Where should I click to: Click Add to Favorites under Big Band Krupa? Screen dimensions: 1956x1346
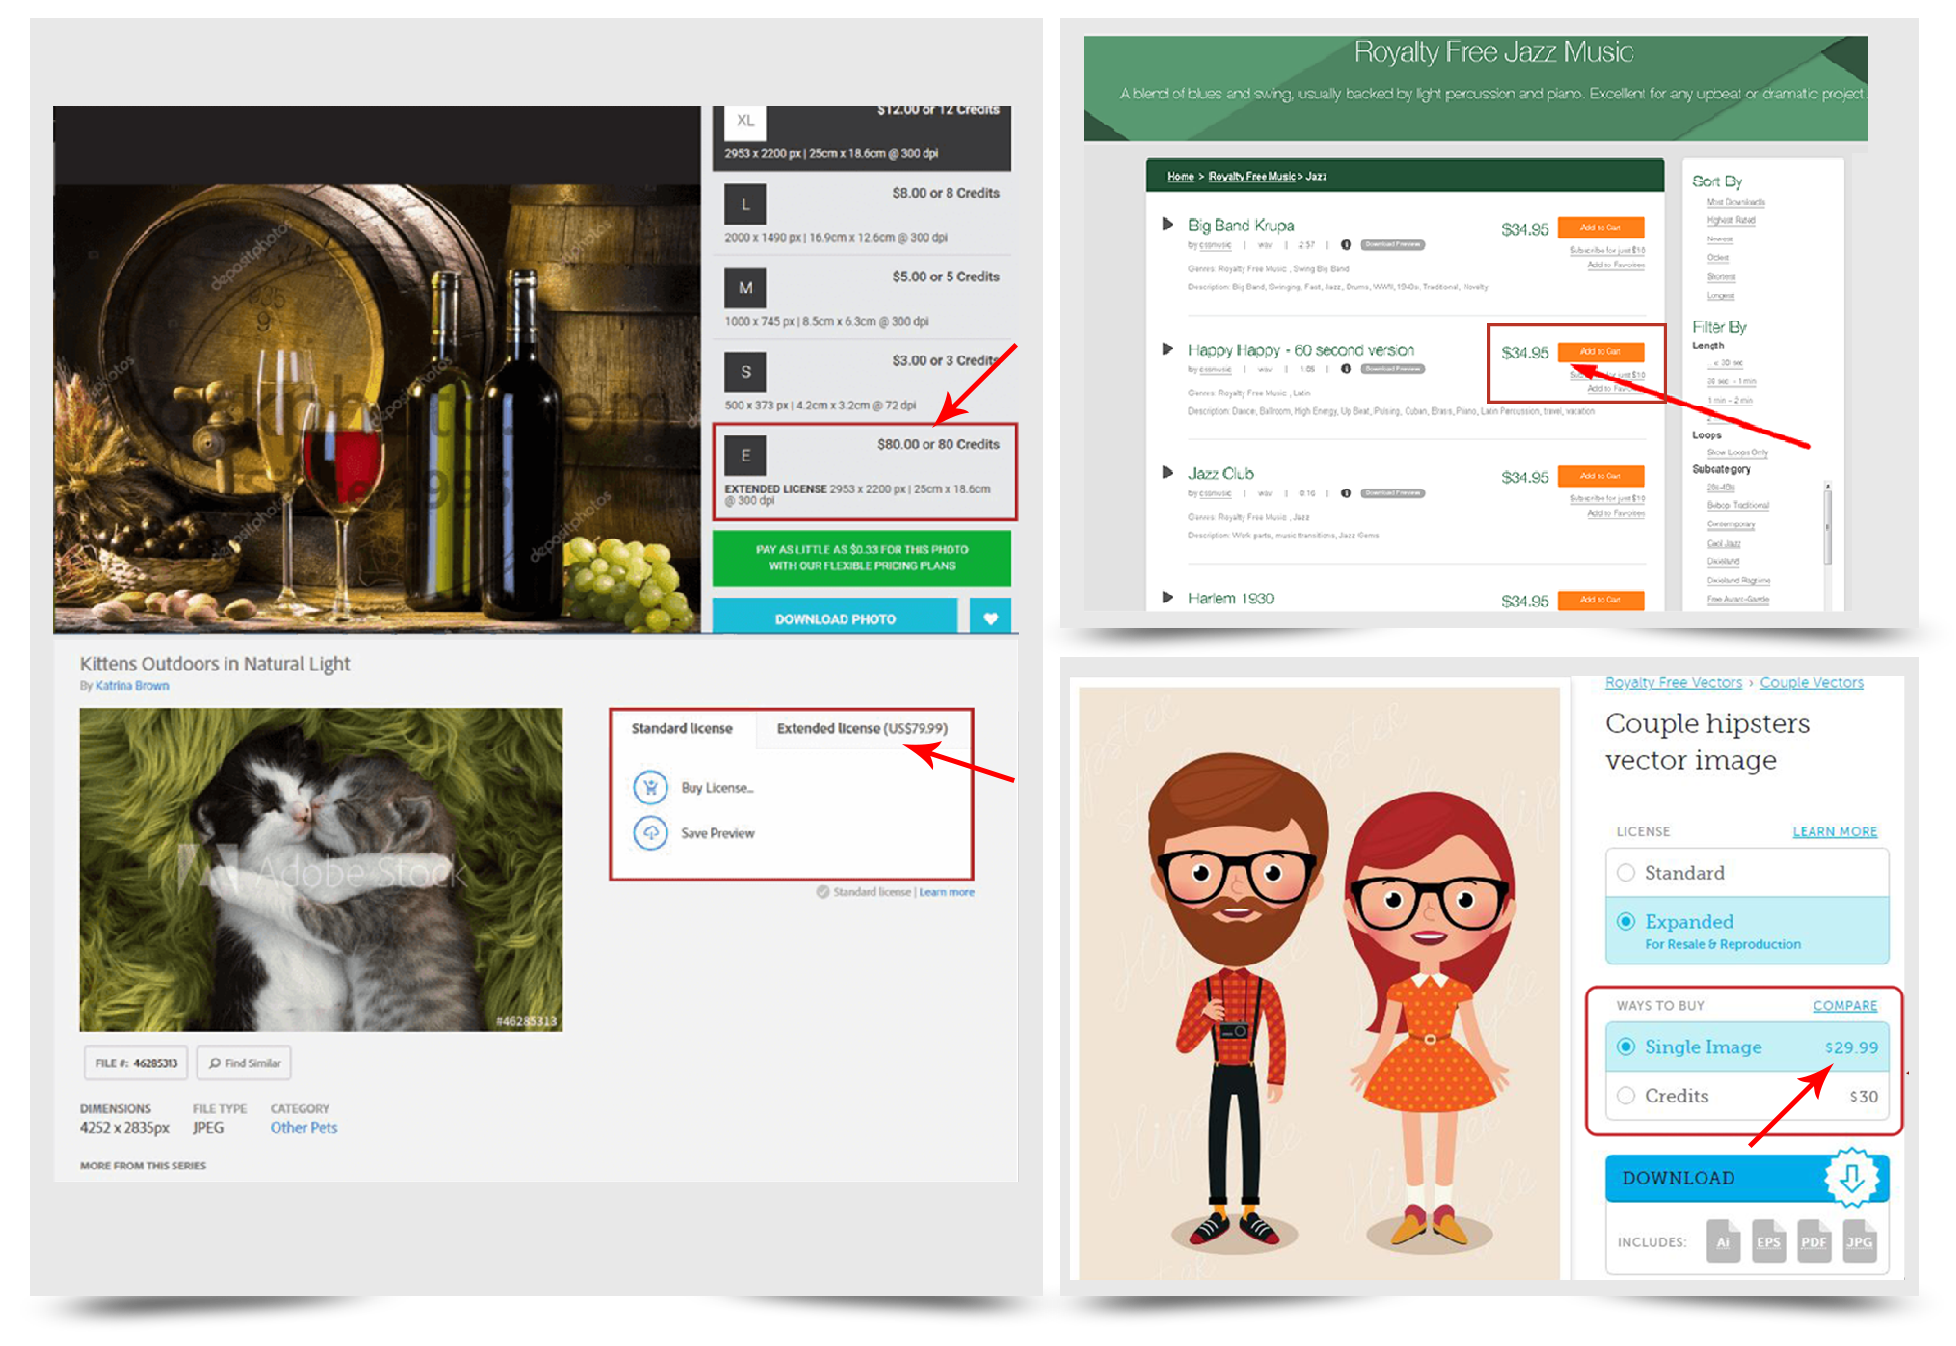pyautogui.click(x=1616, y=265)
